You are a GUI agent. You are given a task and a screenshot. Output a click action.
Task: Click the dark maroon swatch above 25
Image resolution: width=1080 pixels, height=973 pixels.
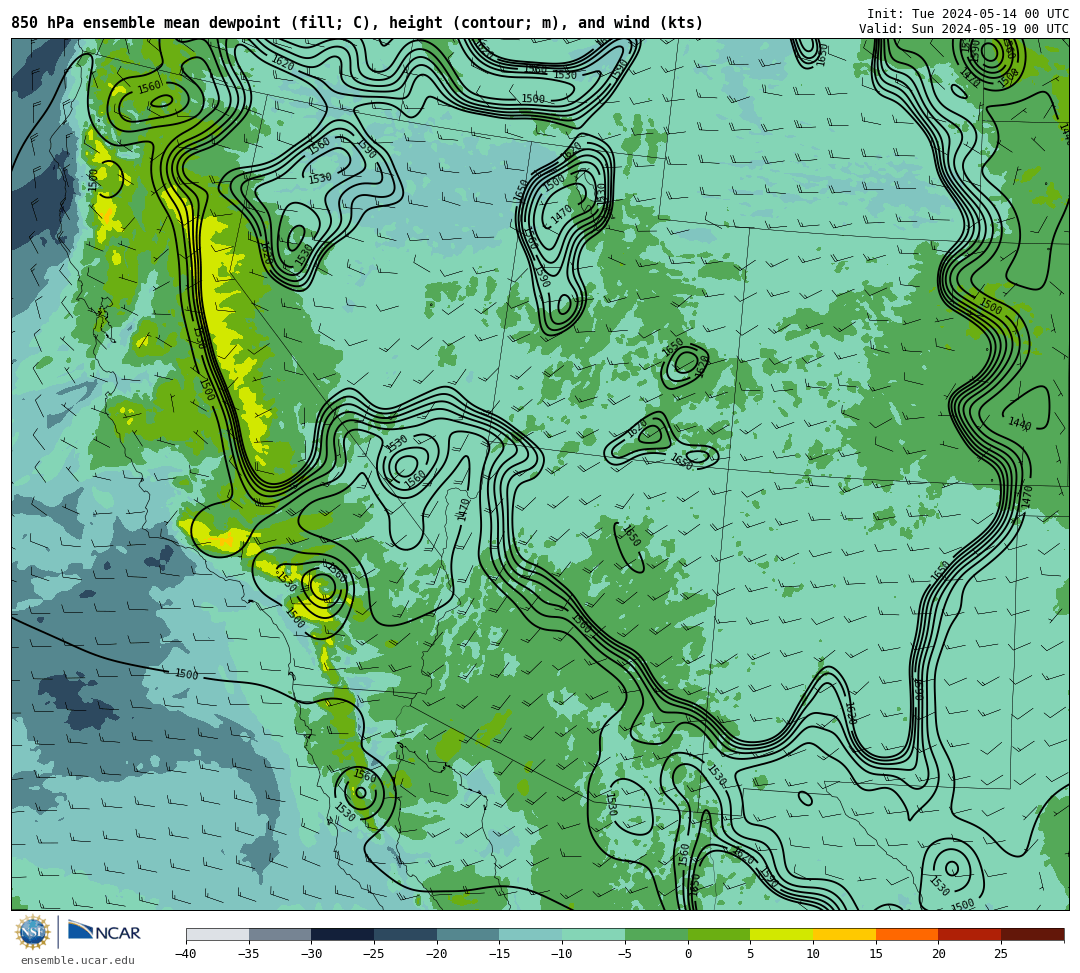[x=1032, y=934]
